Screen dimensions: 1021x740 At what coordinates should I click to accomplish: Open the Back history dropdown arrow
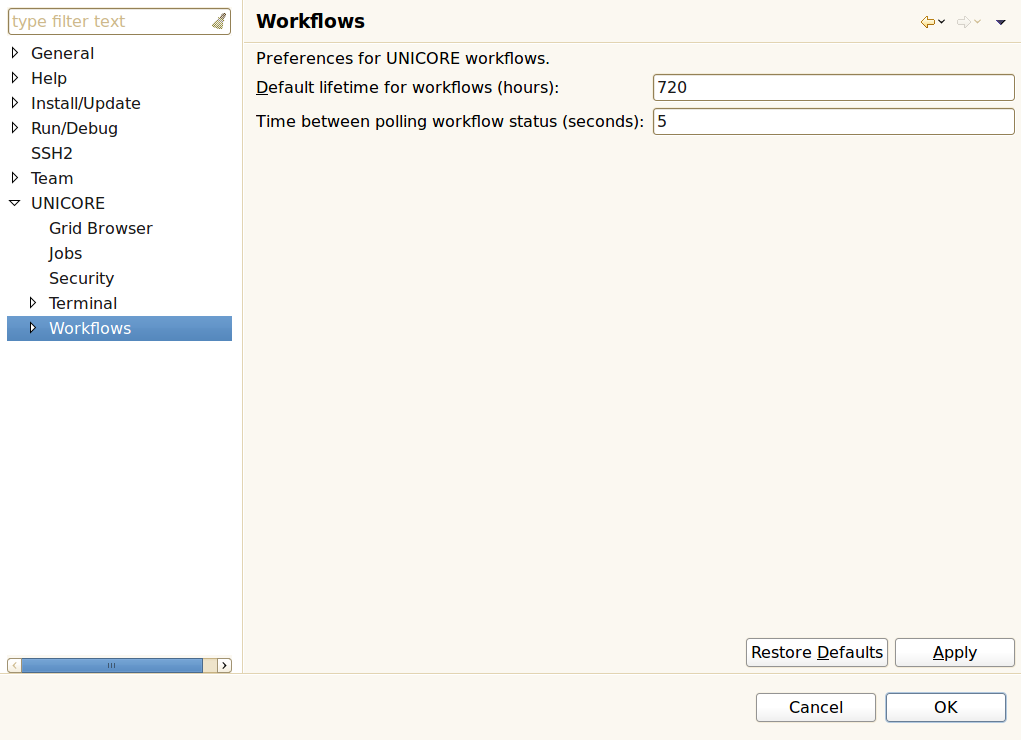[942, 22]
